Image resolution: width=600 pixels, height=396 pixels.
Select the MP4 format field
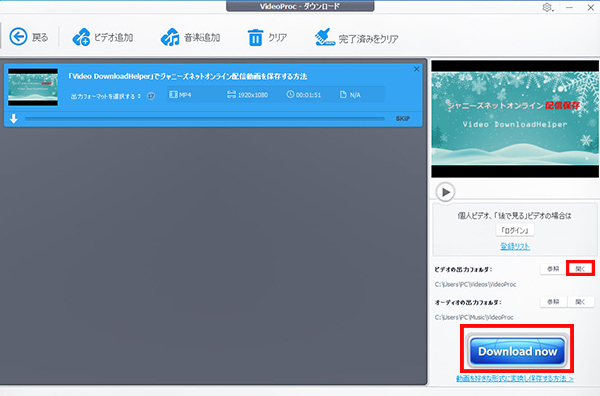[x=180, y=95]
